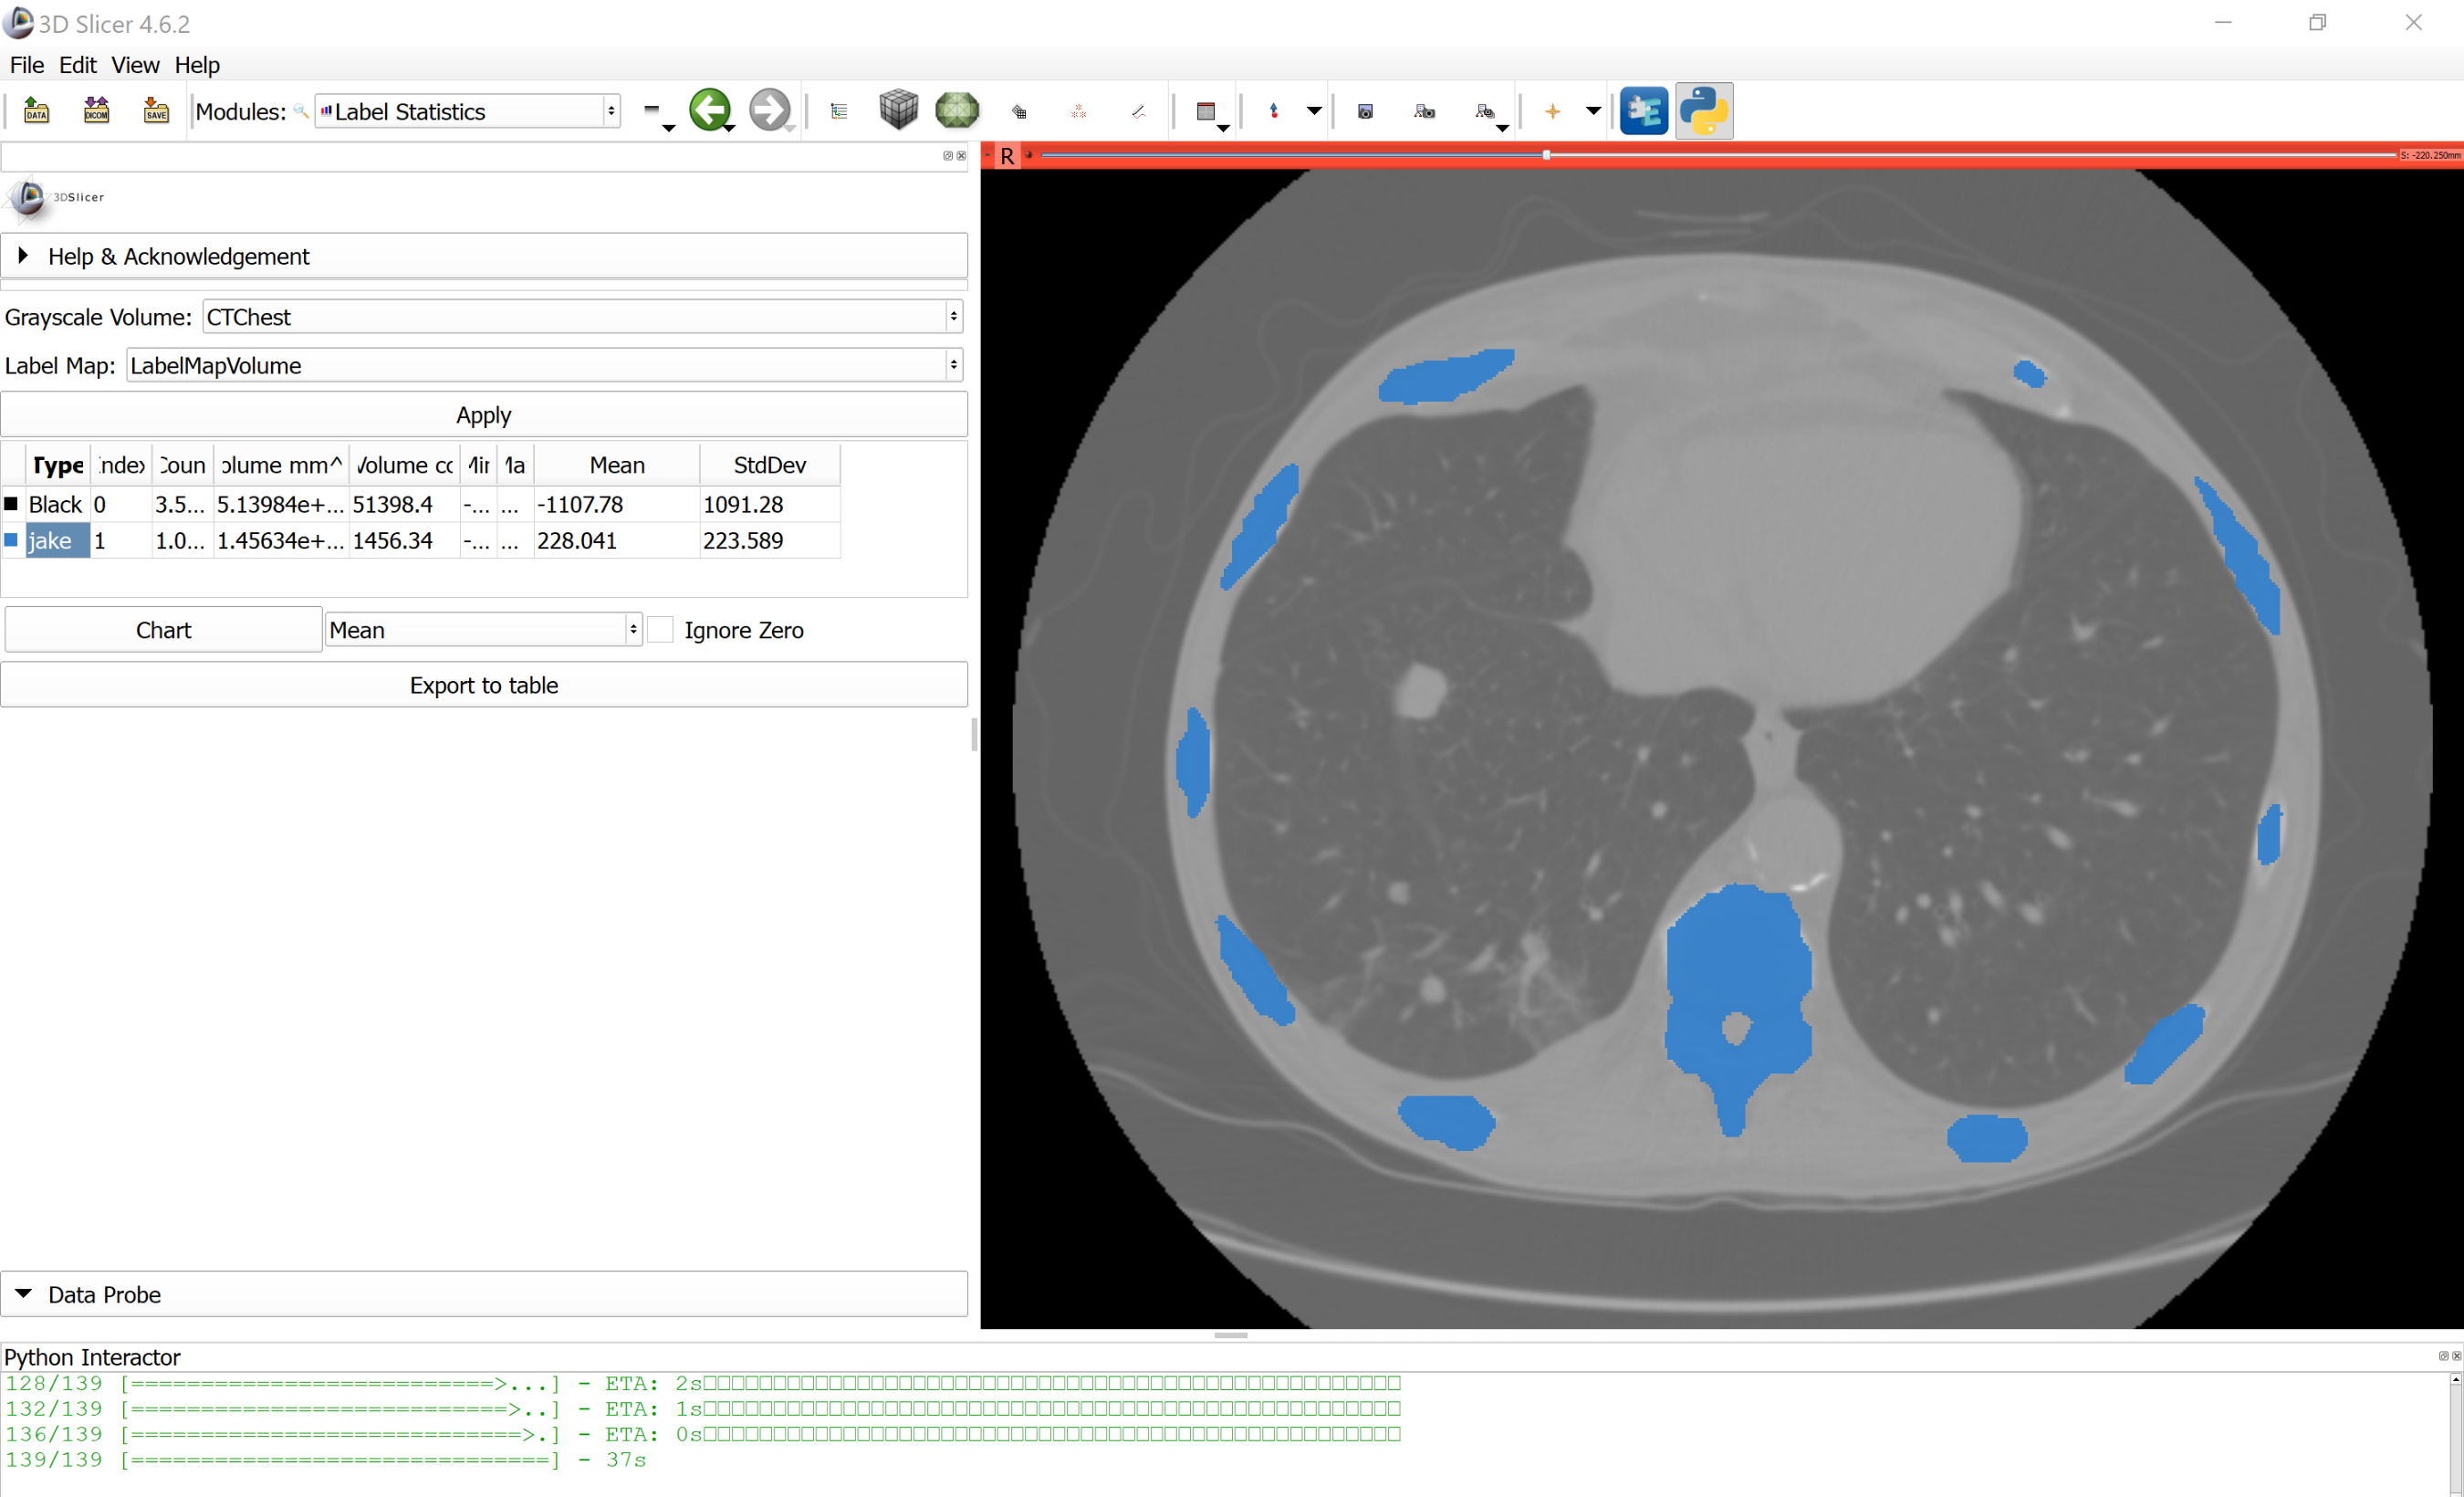The image size is (2464, 1497).
Task: Click the Load Data icon
Action: click(37, 111)
